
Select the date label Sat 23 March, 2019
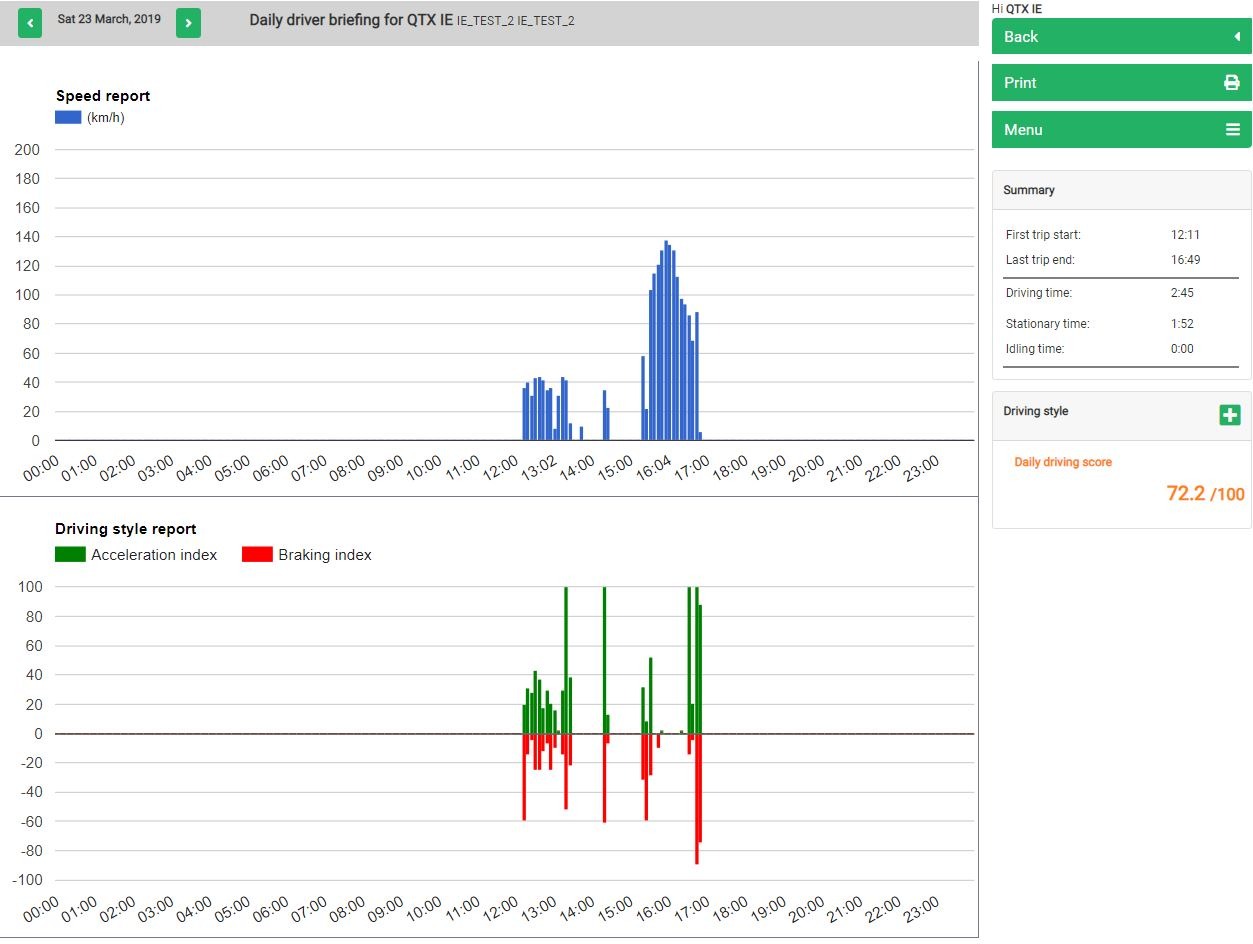coord(109,18)
